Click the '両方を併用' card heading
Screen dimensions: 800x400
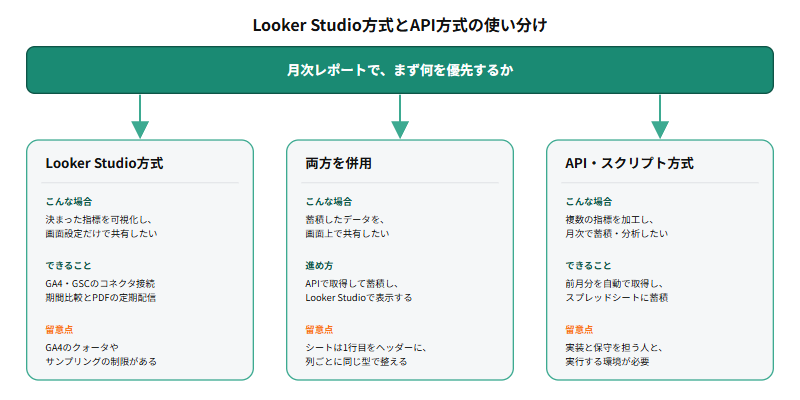tap(339, 163)
